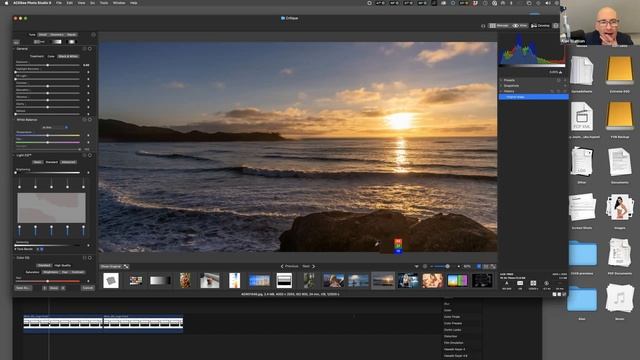Image resolution: width=640 pixels, height=360 pixels.
Task: Adjust the Exposure slider
Action: tap(48, 65)
